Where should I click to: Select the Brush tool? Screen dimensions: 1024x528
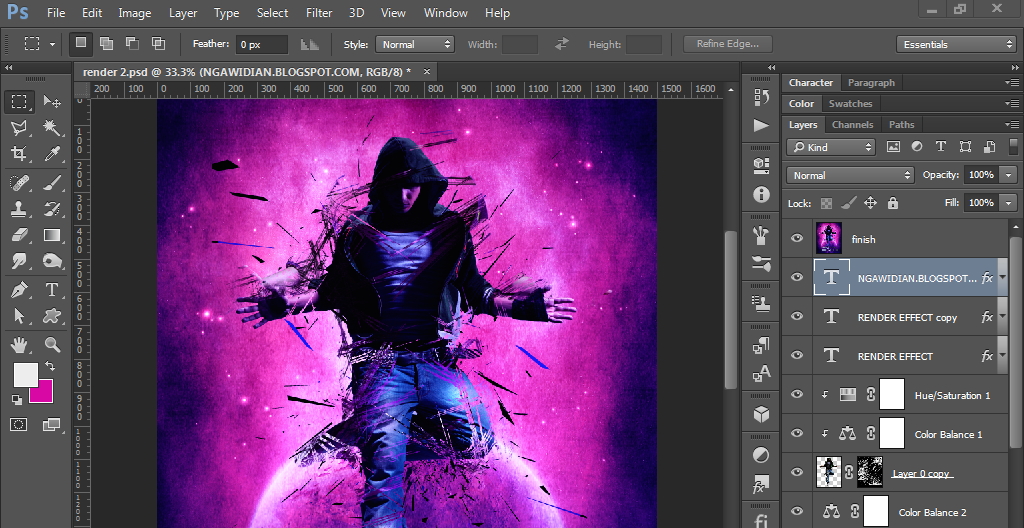coord(52,182)
